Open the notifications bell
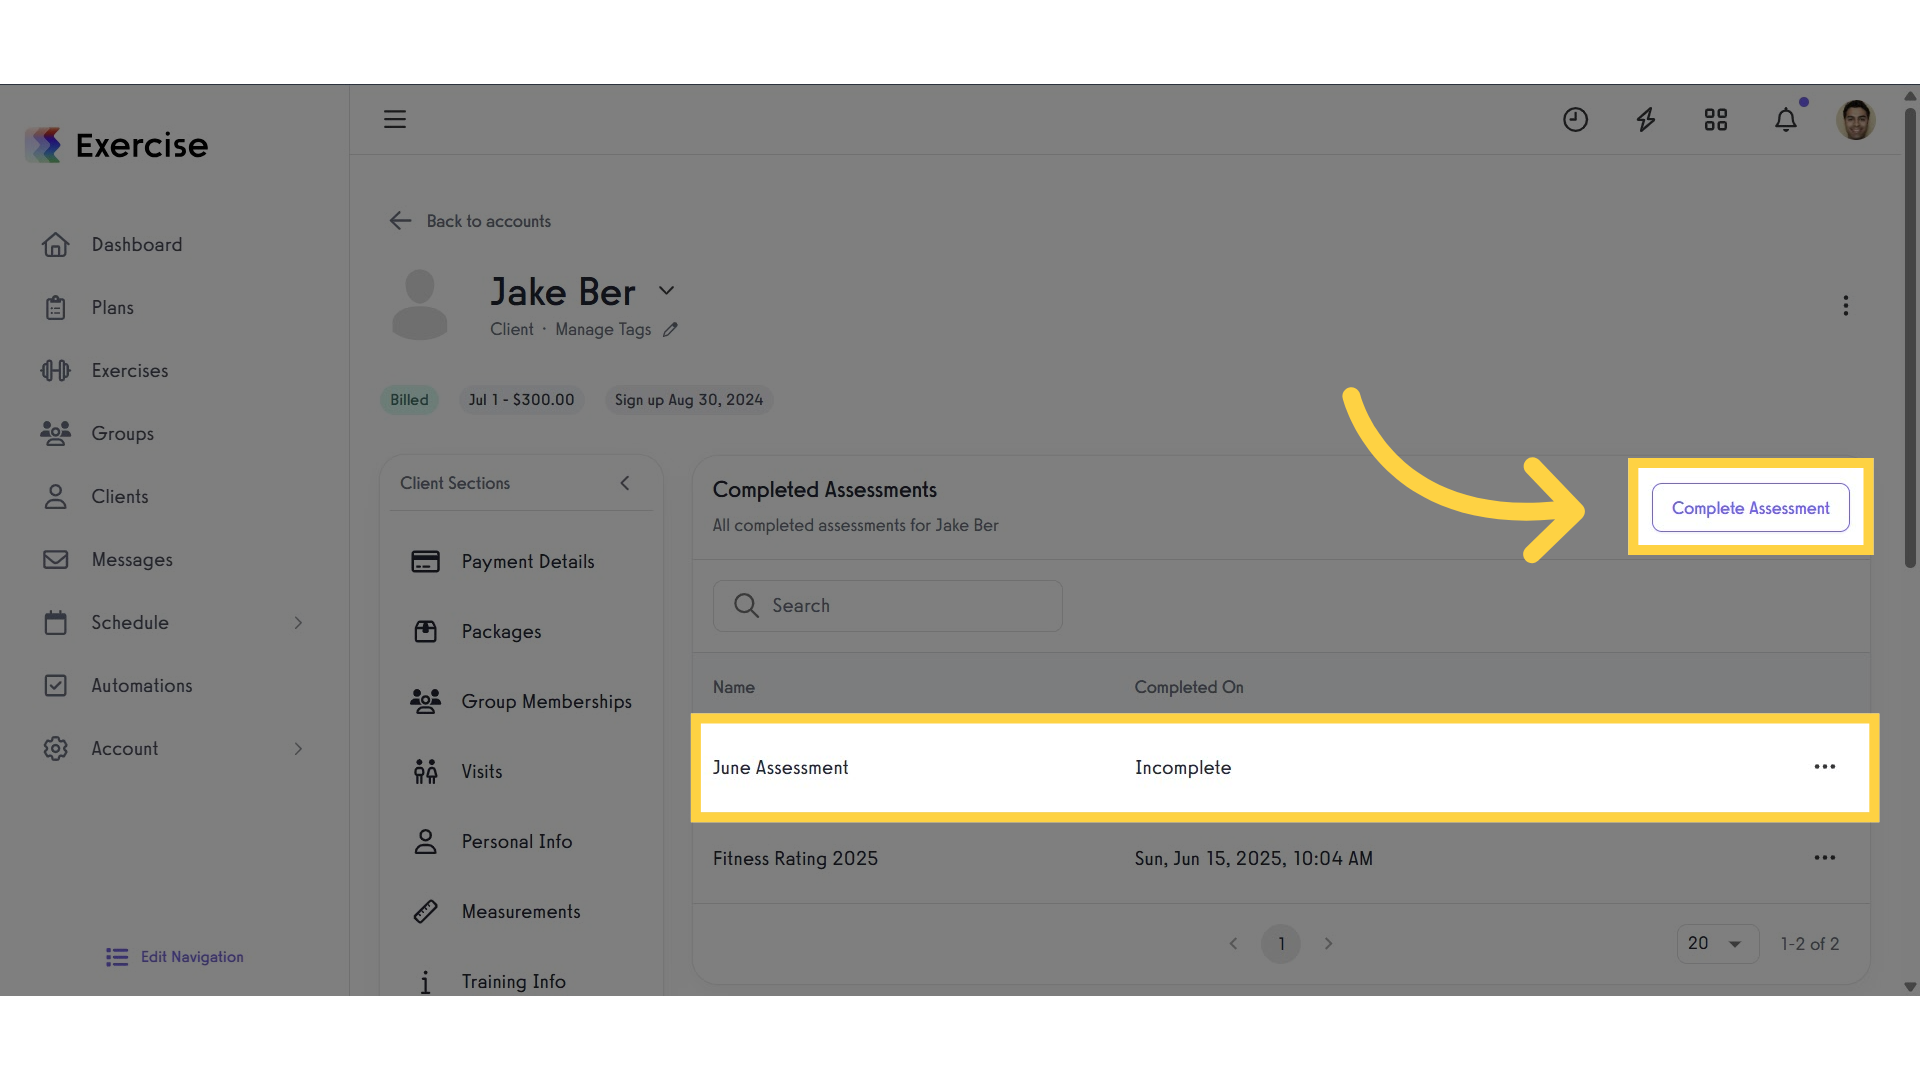This screenshot has width=1920, height=1080. (x=1786, y=120)
